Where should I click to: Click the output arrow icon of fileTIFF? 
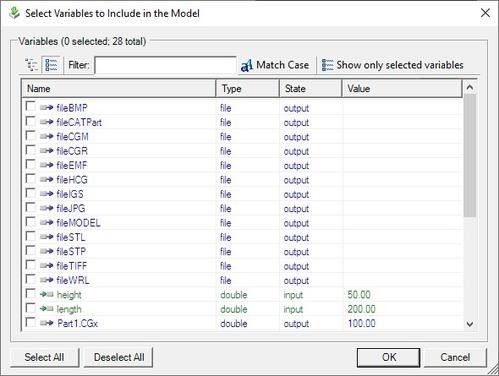pyautogui.click(x=46, y=265)
